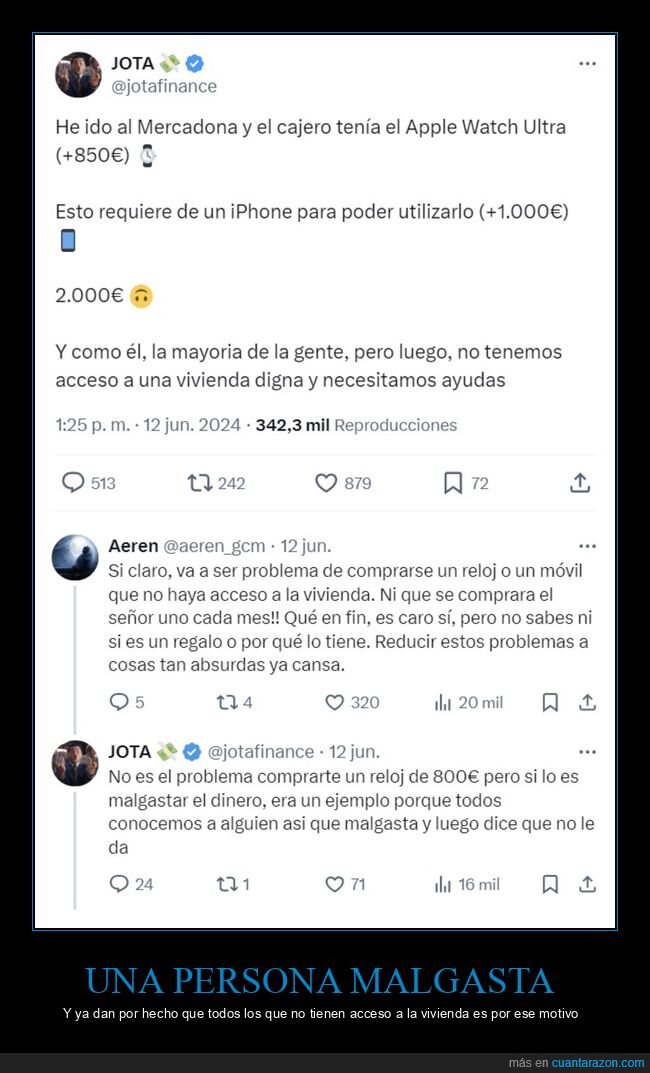Open the @aeren_gcm profile handle

point(213,546)
